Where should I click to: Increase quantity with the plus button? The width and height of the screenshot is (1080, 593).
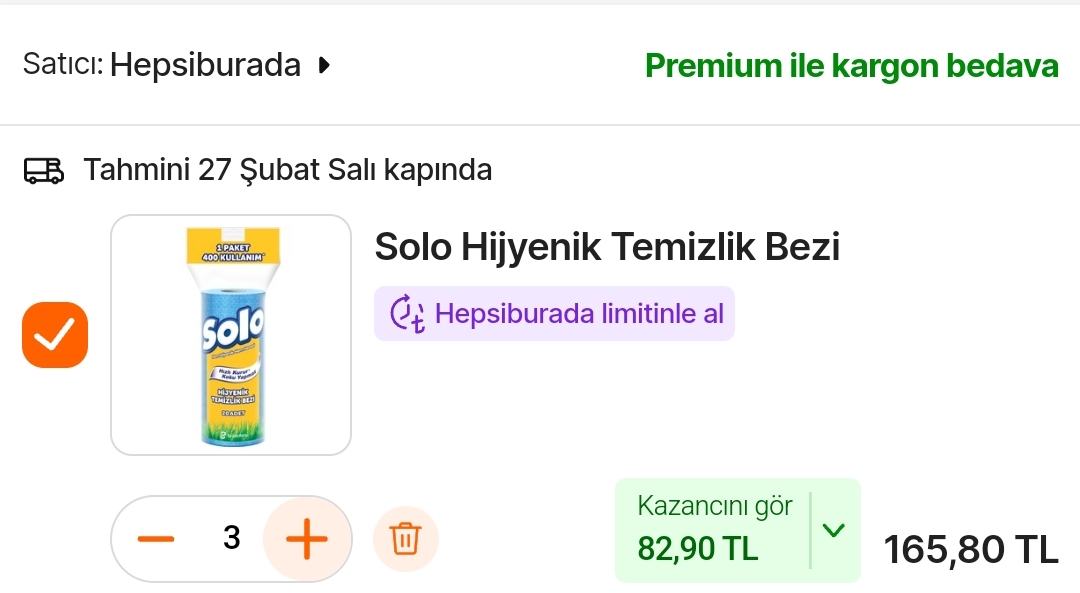(x=307, y=540)
